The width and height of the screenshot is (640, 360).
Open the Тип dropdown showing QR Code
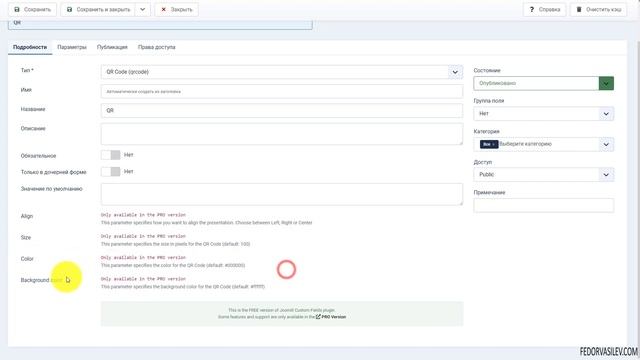282,72
